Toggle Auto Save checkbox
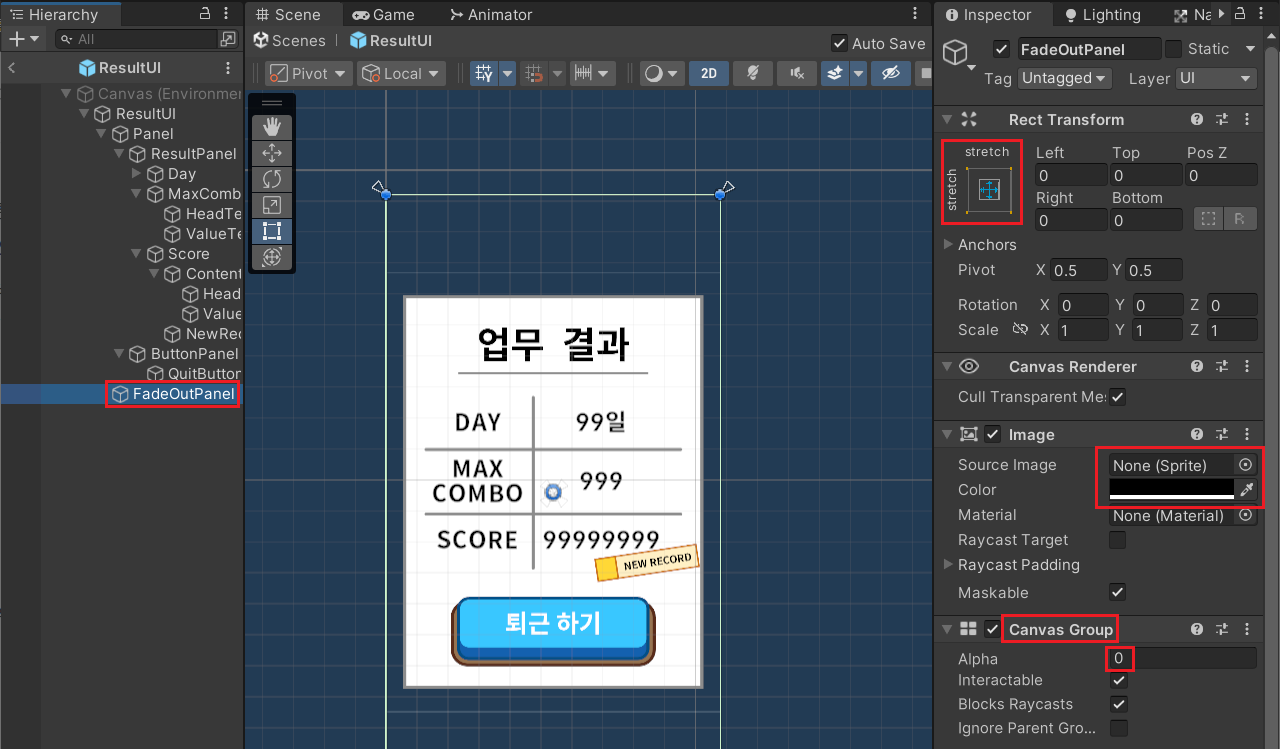1280x749 pixels. point(839,43)
